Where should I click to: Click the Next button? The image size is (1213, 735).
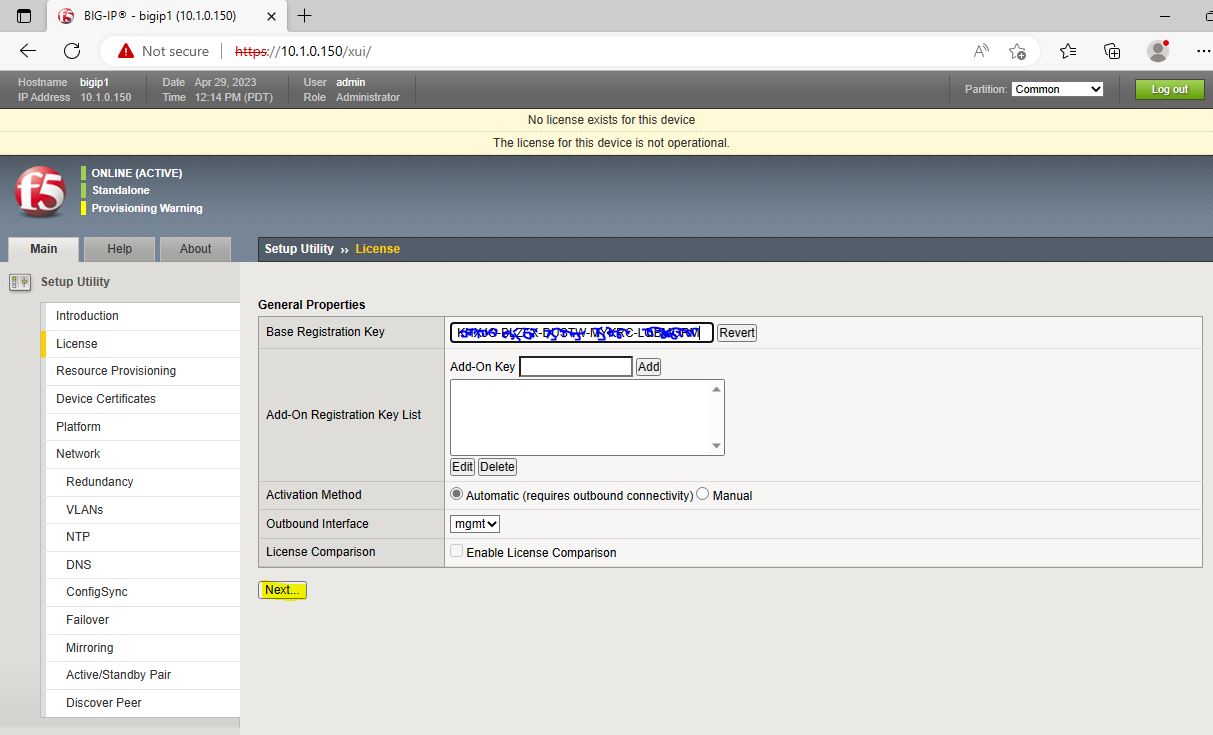282,590
